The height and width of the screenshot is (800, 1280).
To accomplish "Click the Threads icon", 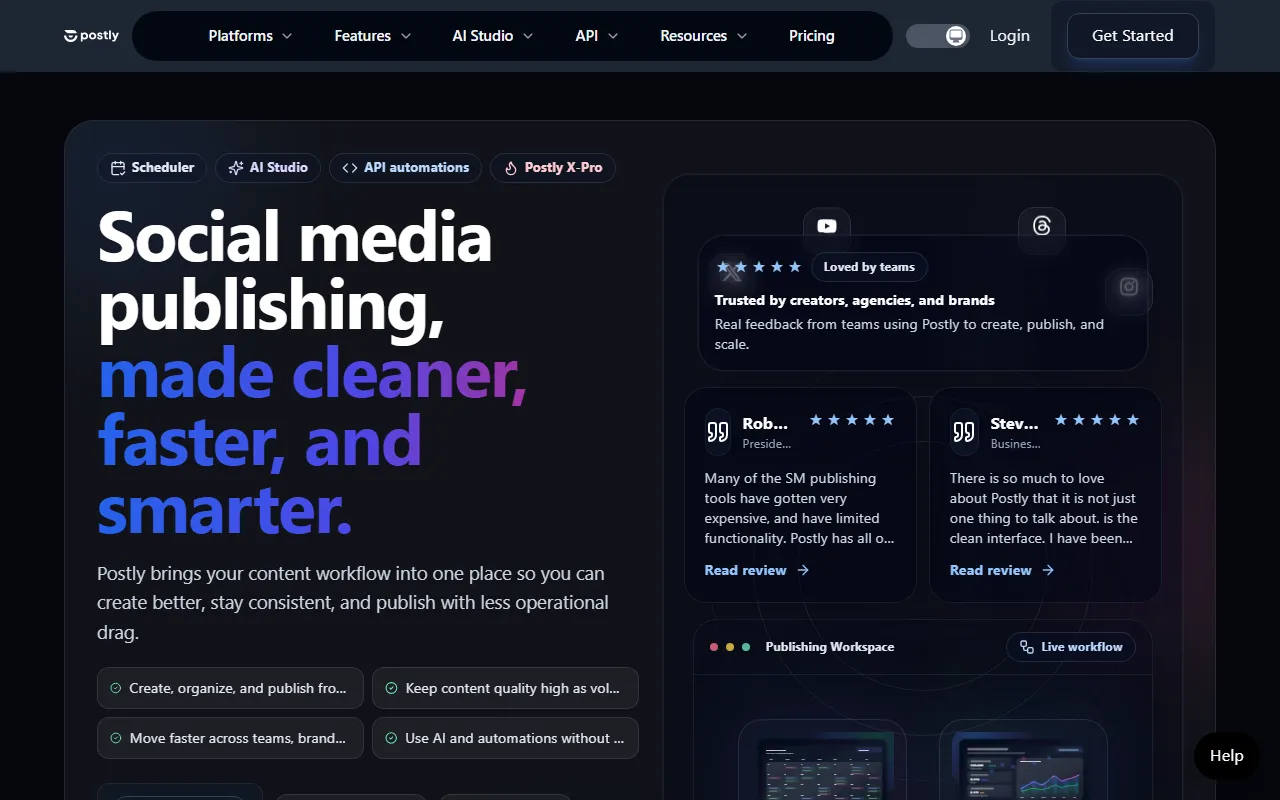I will point(1041,226).
